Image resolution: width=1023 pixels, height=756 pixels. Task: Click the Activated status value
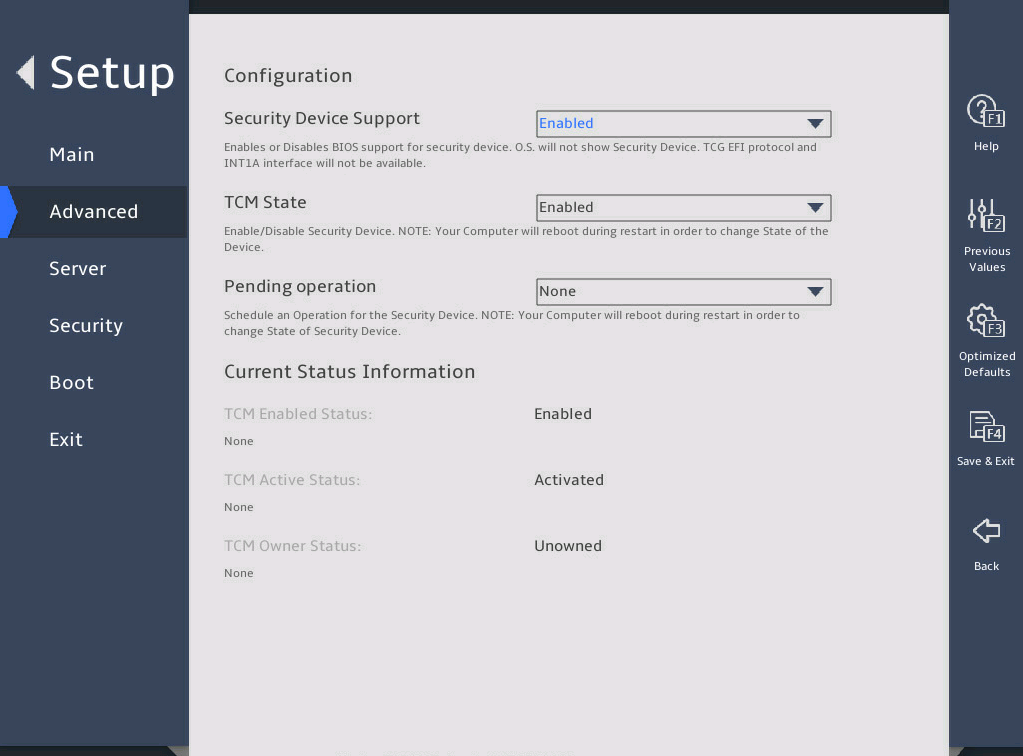coord(569,479)
